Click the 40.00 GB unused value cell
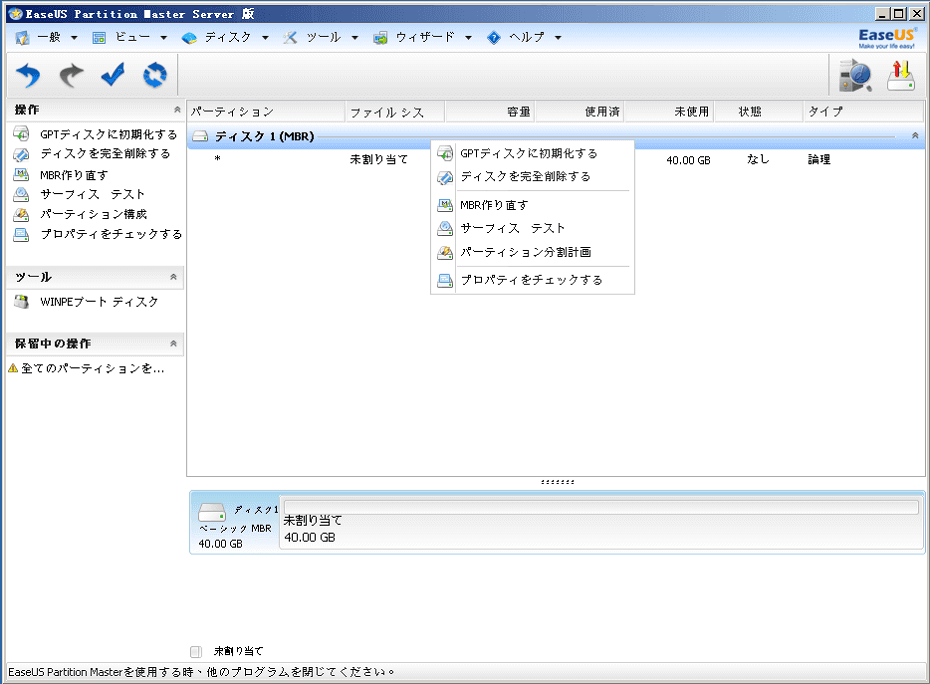Image resolution: width=930 pixels, height=684 pixels. coord(688,160)
